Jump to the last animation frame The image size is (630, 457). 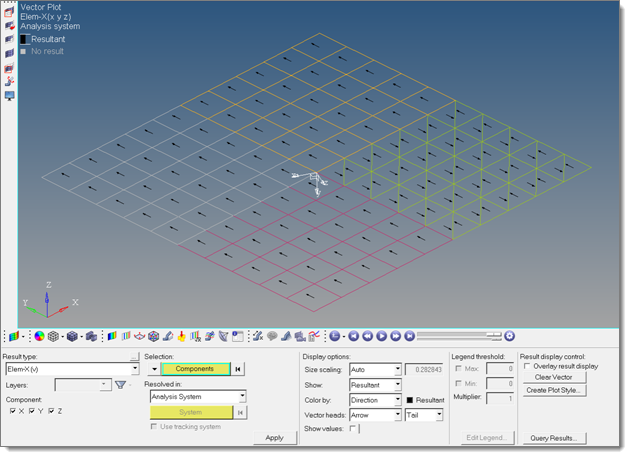pyautogui.click(x=409, y=336)
